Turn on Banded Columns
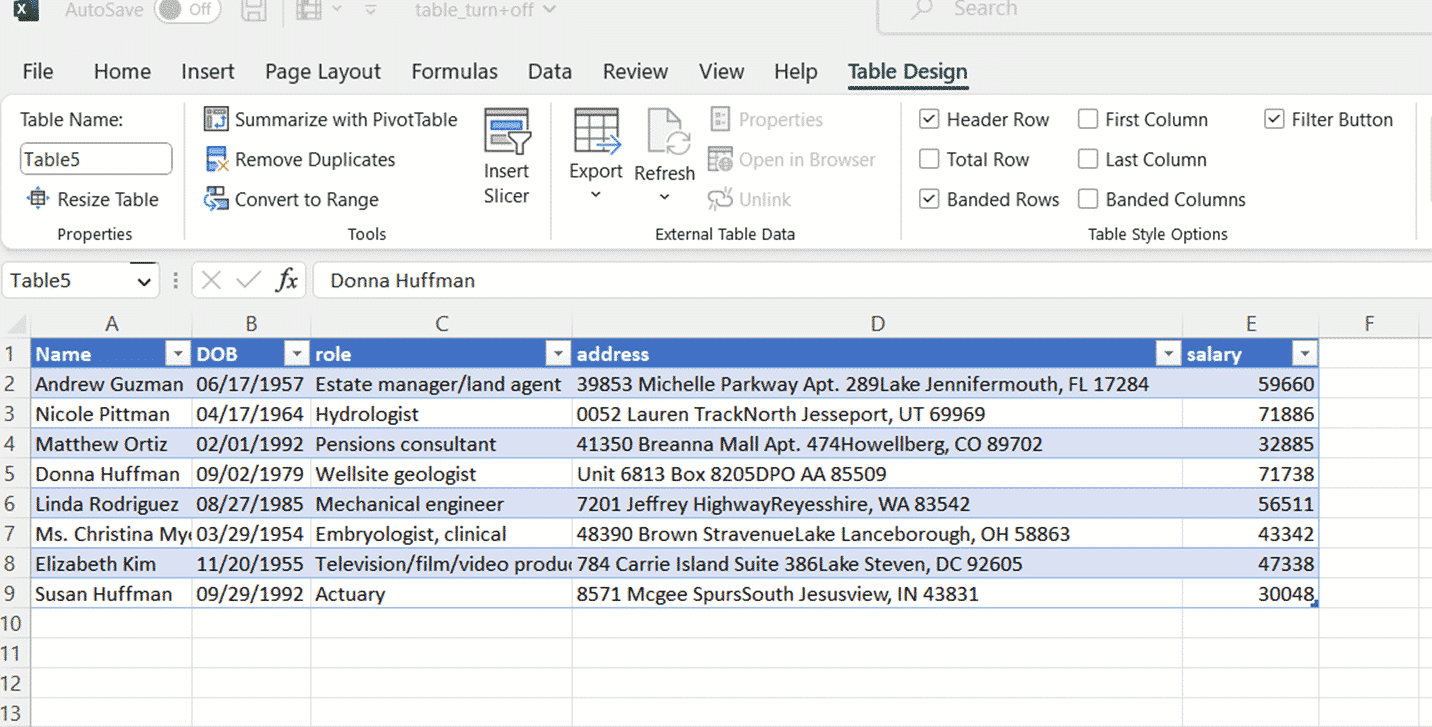The width and height of the screenshot is (1432, 727). 1088,200
